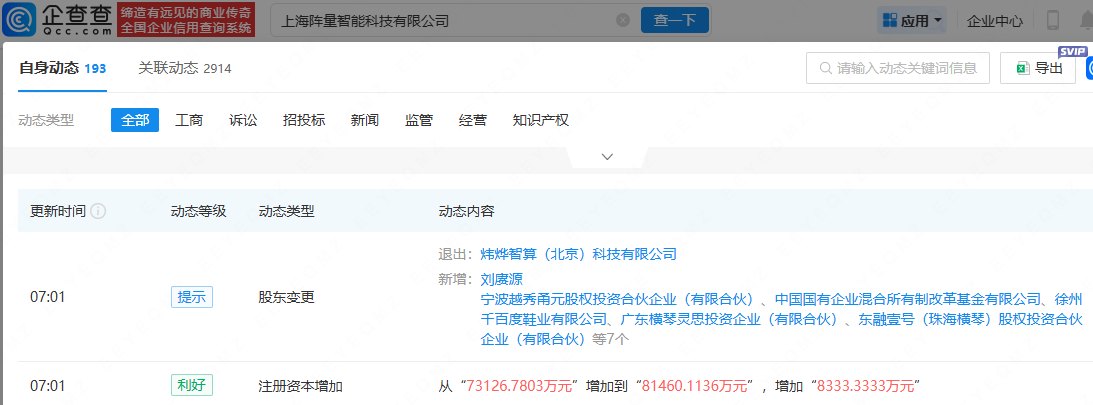Click the blue icon right of 导出

pos(1088,68)
